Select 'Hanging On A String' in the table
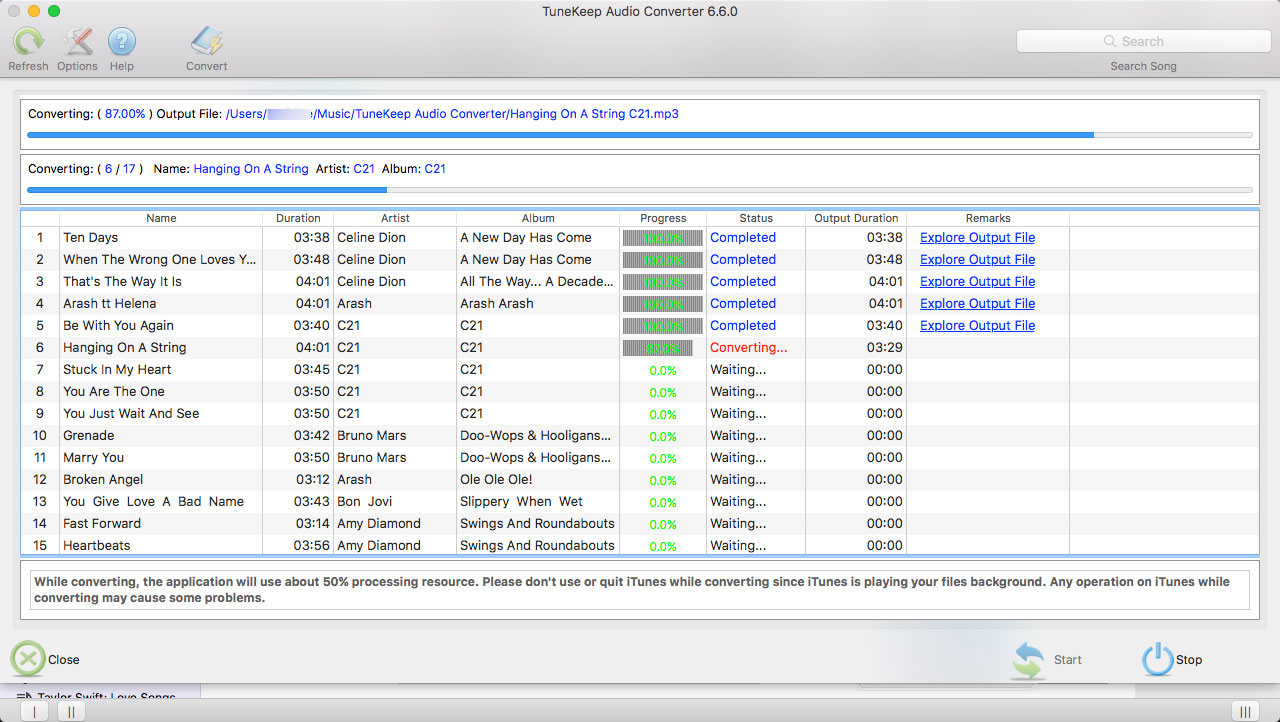The height and width of the screenshot is (722, 1280). (124, 347)
